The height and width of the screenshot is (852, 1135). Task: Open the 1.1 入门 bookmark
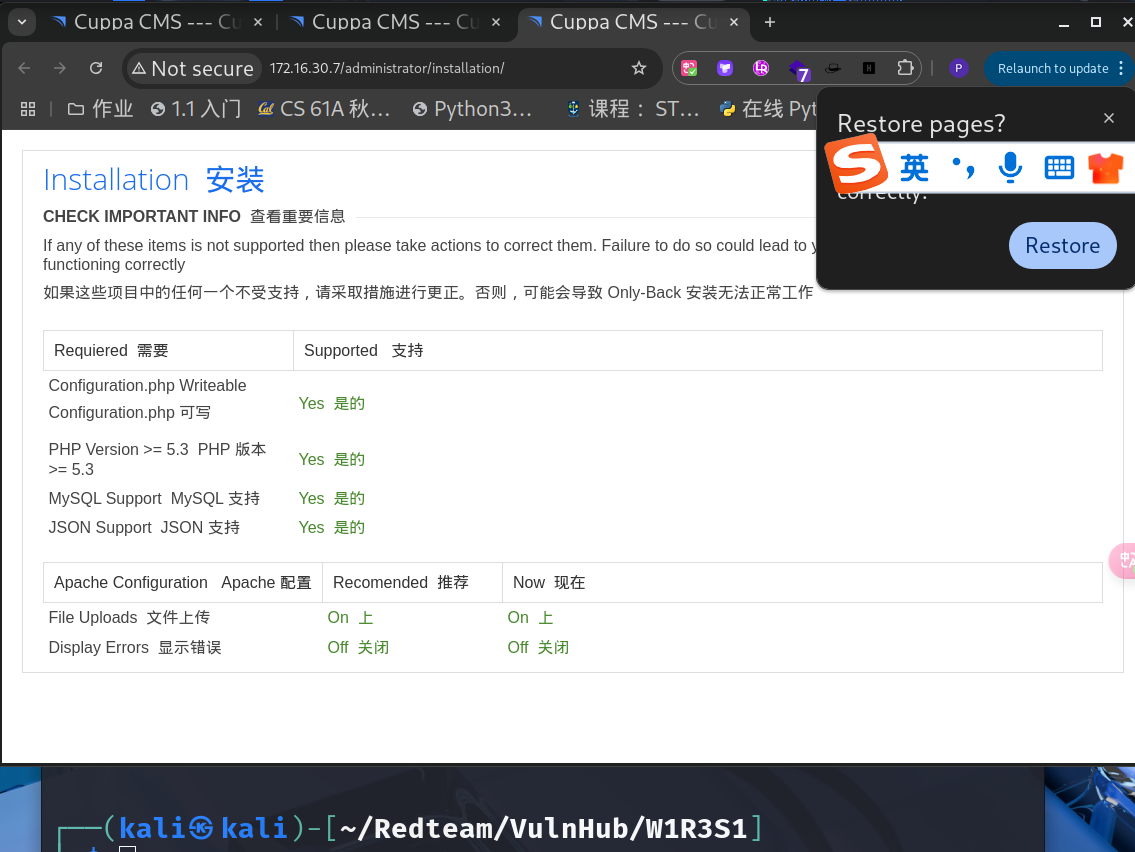tap(195, 109)
